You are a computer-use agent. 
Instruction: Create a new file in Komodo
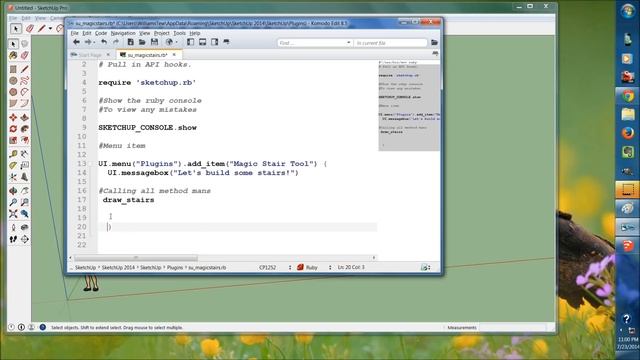130,42
